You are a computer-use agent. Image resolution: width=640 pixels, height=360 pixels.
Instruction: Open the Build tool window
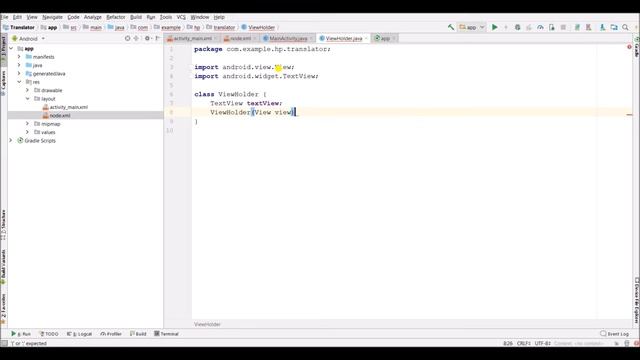click(138, 334)
